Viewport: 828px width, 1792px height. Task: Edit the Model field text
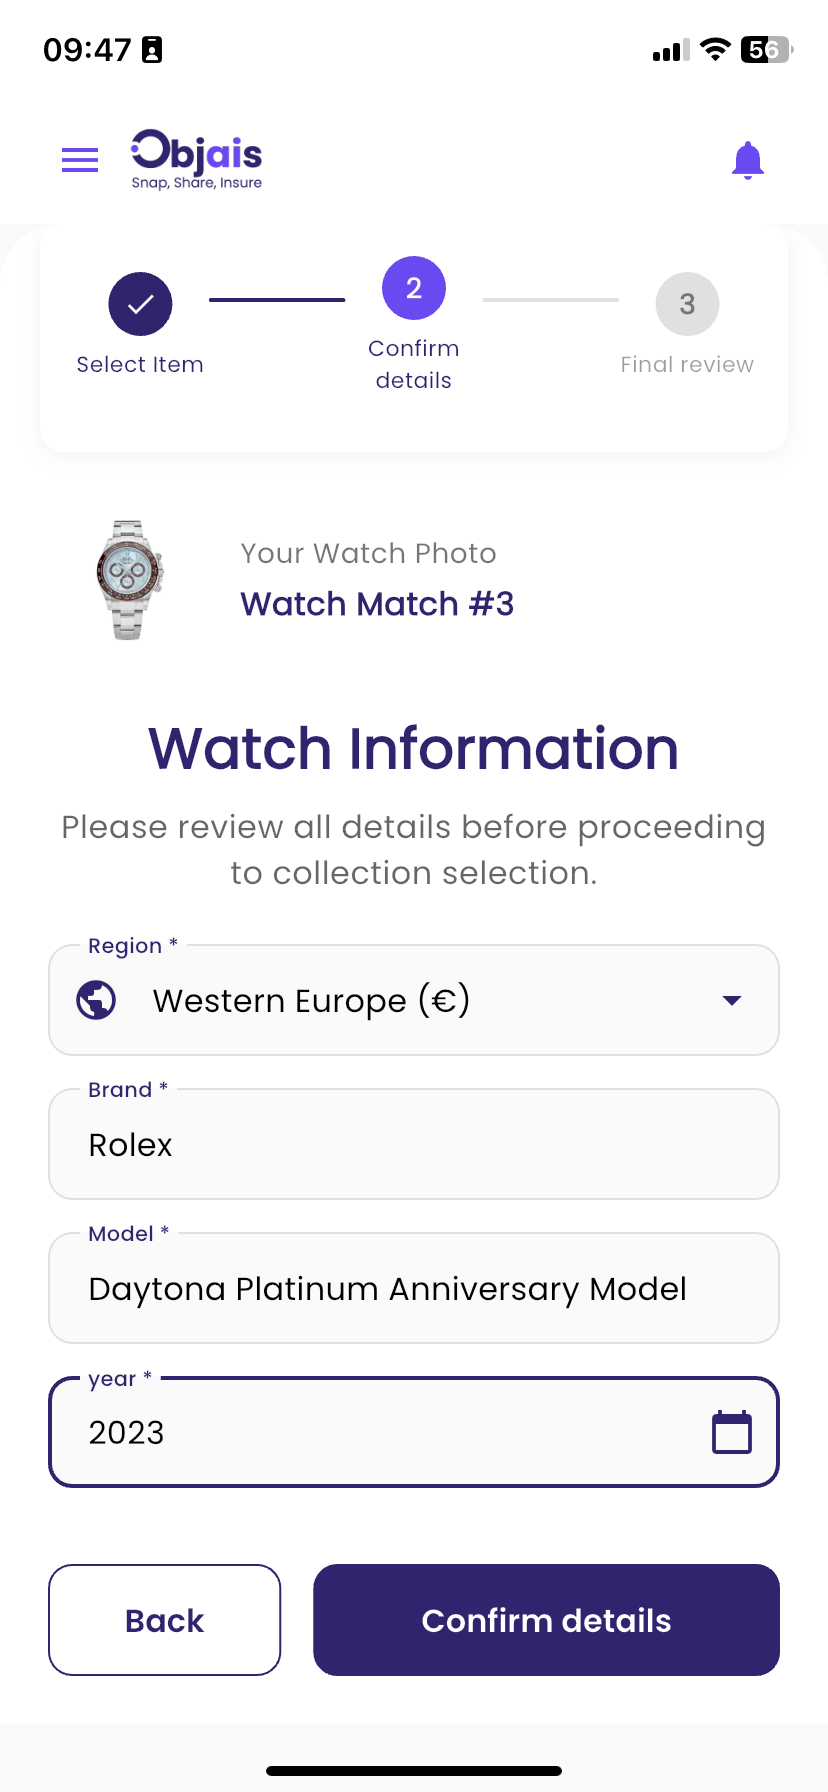pos(414,1288)
